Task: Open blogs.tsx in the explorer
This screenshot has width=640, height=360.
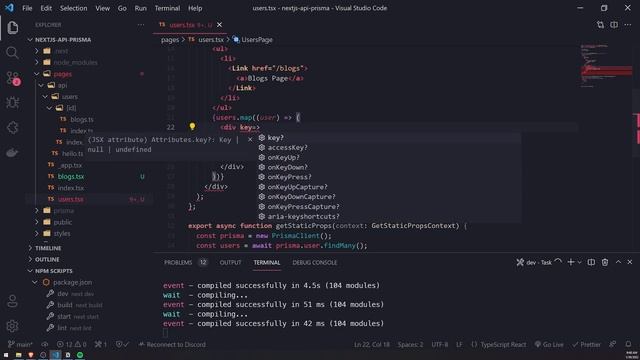Action: tap(71, 176)
